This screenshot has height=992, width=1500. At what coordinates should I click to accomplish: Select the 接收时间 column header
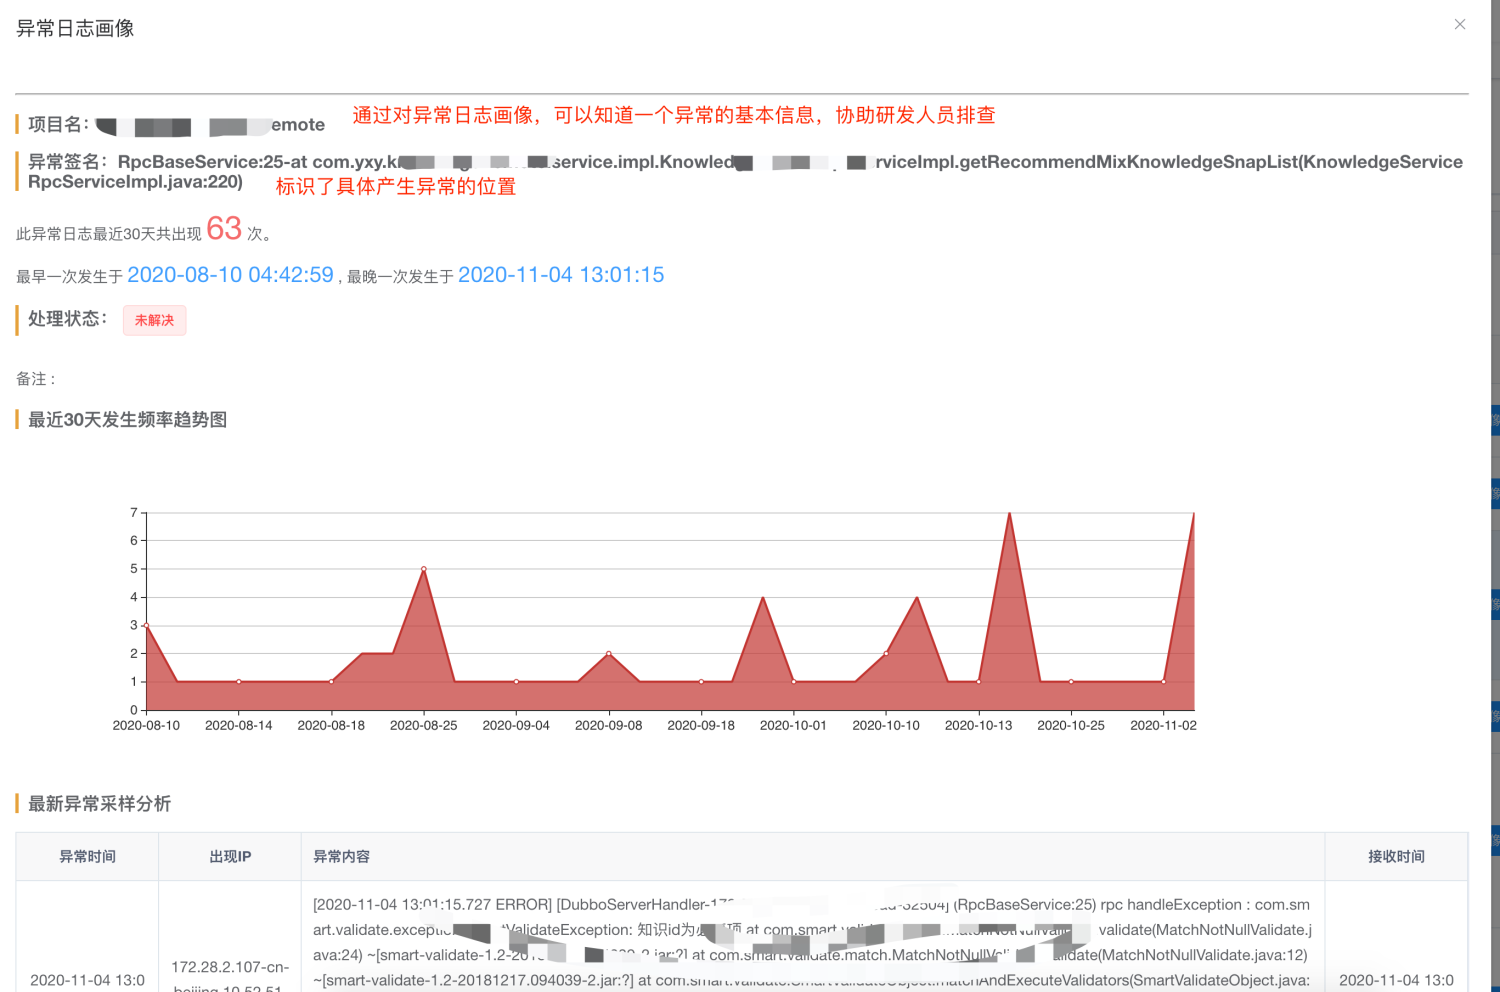click(x=1396, y=856)
